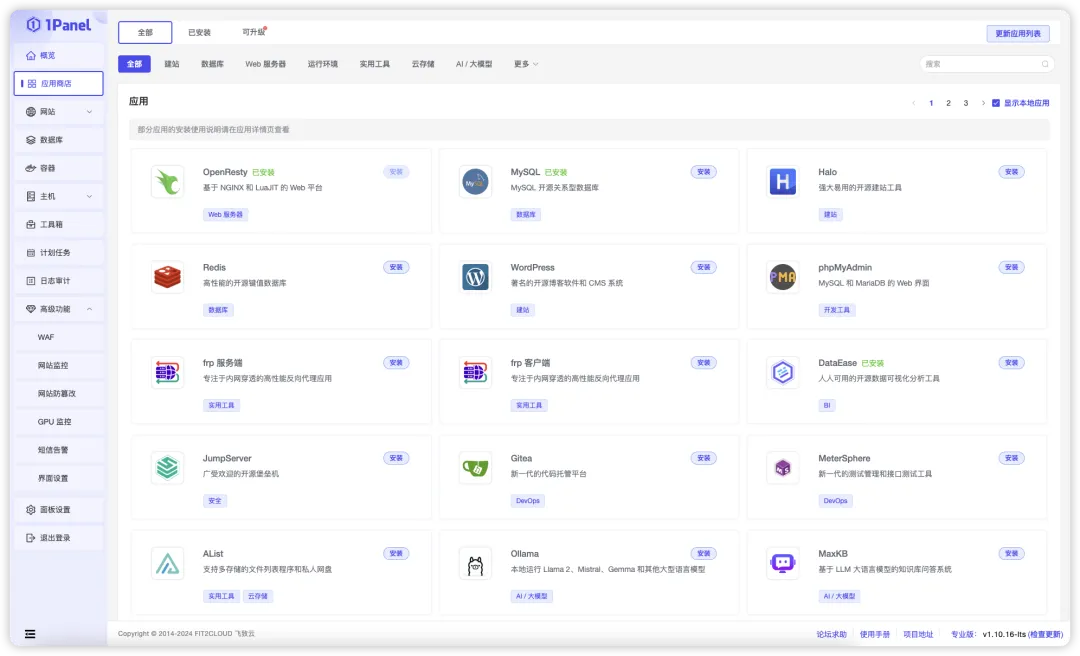Install WordPress with 安装 button

point(703,267)
